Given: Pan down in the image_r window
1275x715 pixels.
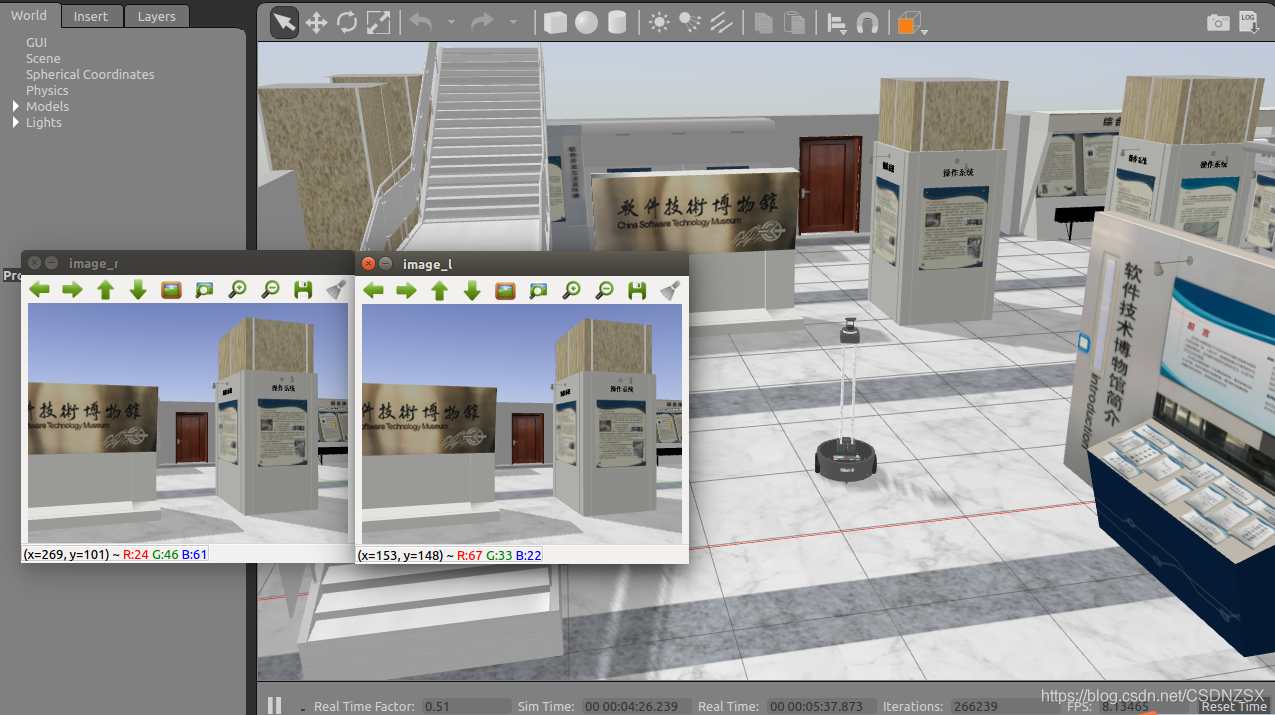Looking at the screenshot, I should [138, 290].
